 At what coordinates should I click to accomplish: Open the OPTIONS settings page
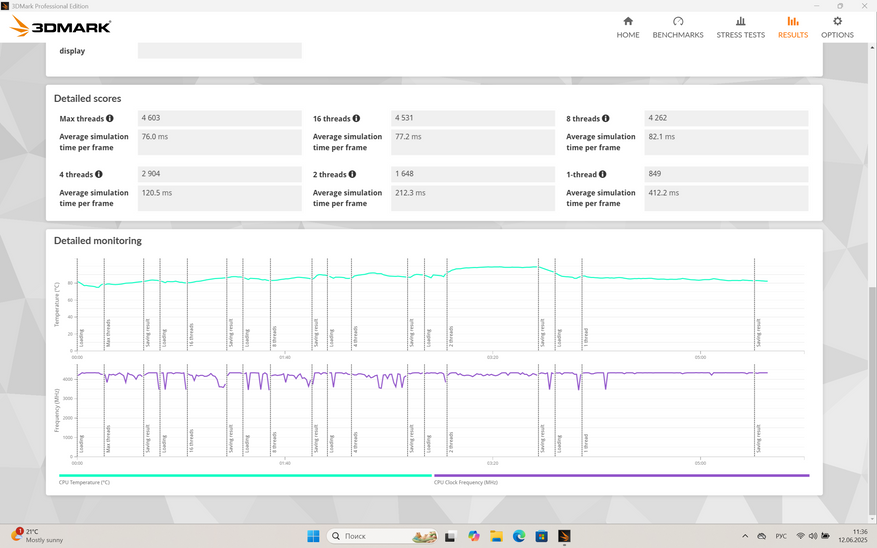click(837, 27)
